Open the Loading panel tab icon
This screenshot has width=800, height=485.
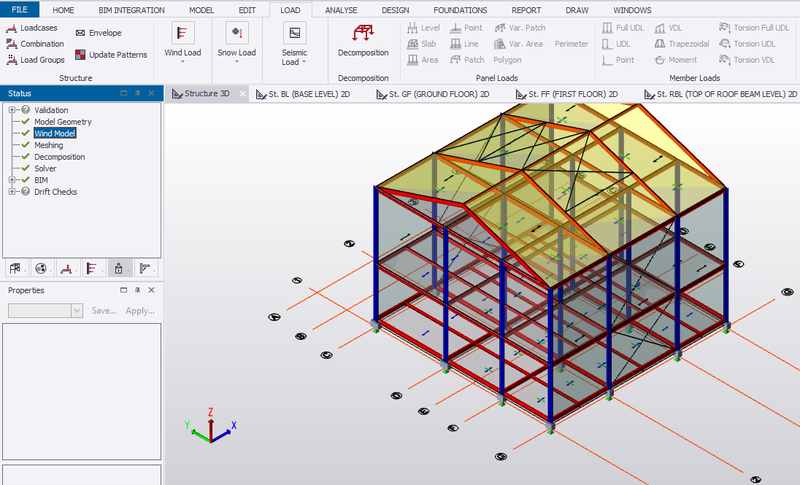(67, 268)
